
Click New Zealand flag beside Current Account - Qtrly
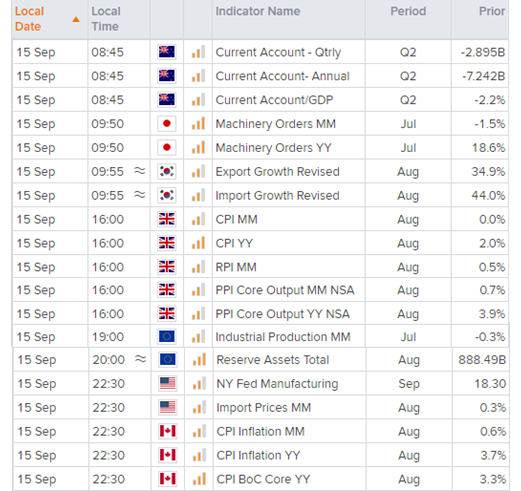(x=167, y=52)
